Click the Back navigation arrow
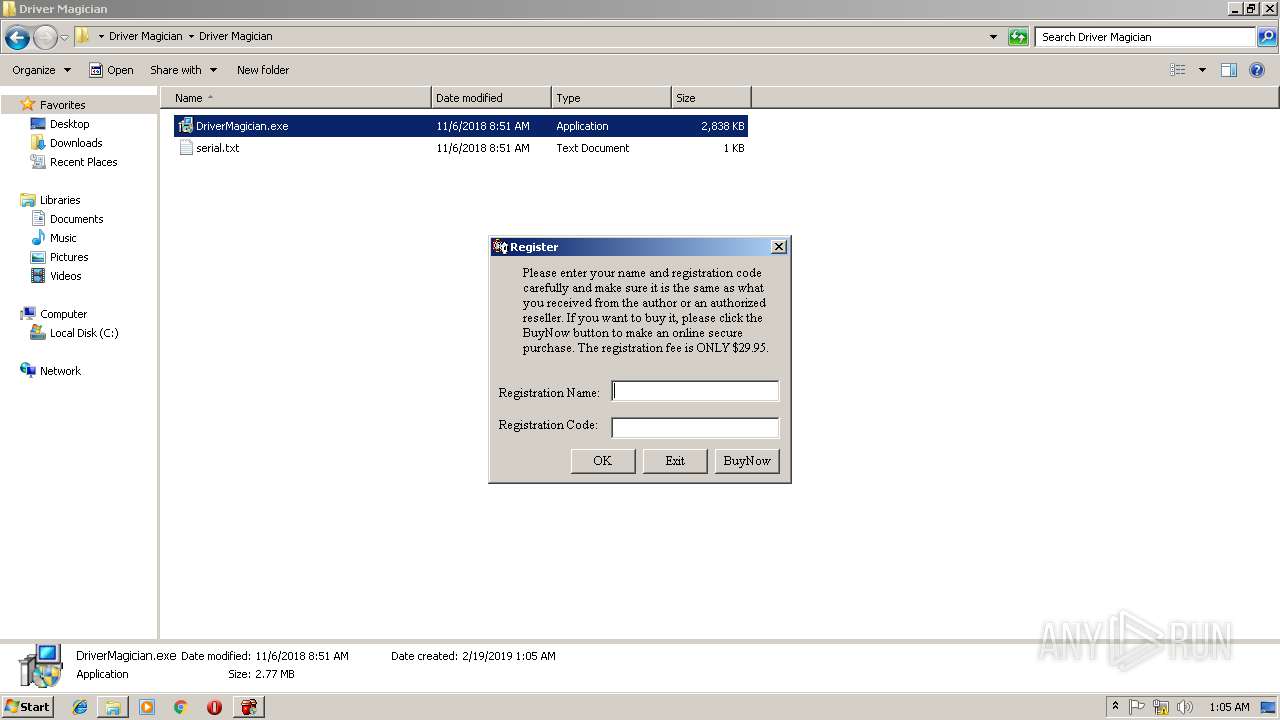 17,38
